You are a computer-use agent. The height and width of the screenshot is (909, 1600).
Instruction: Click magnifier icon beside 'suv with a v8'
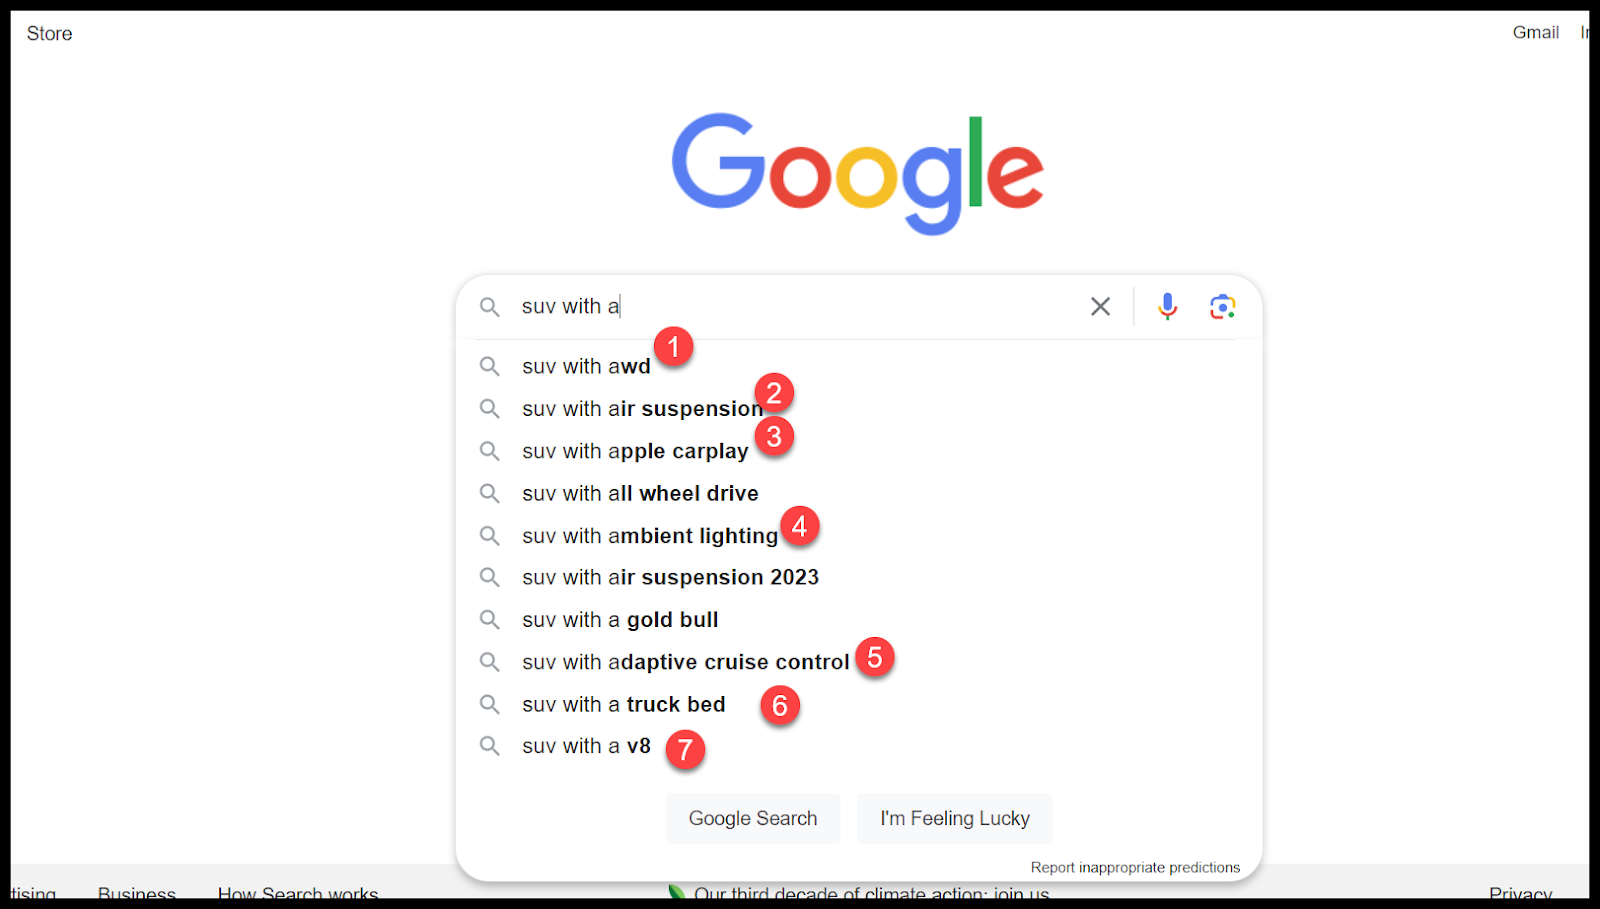point(489,746)
